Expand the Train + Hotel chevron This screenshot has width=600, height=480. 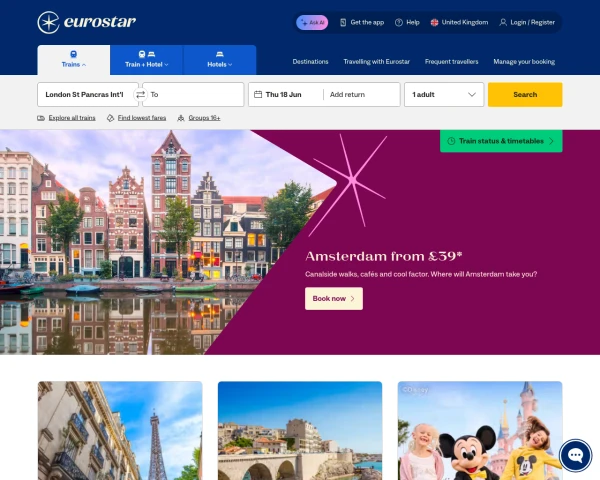166,65
